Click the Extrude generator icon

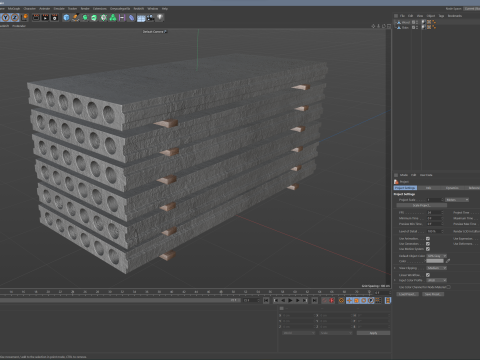94,18
